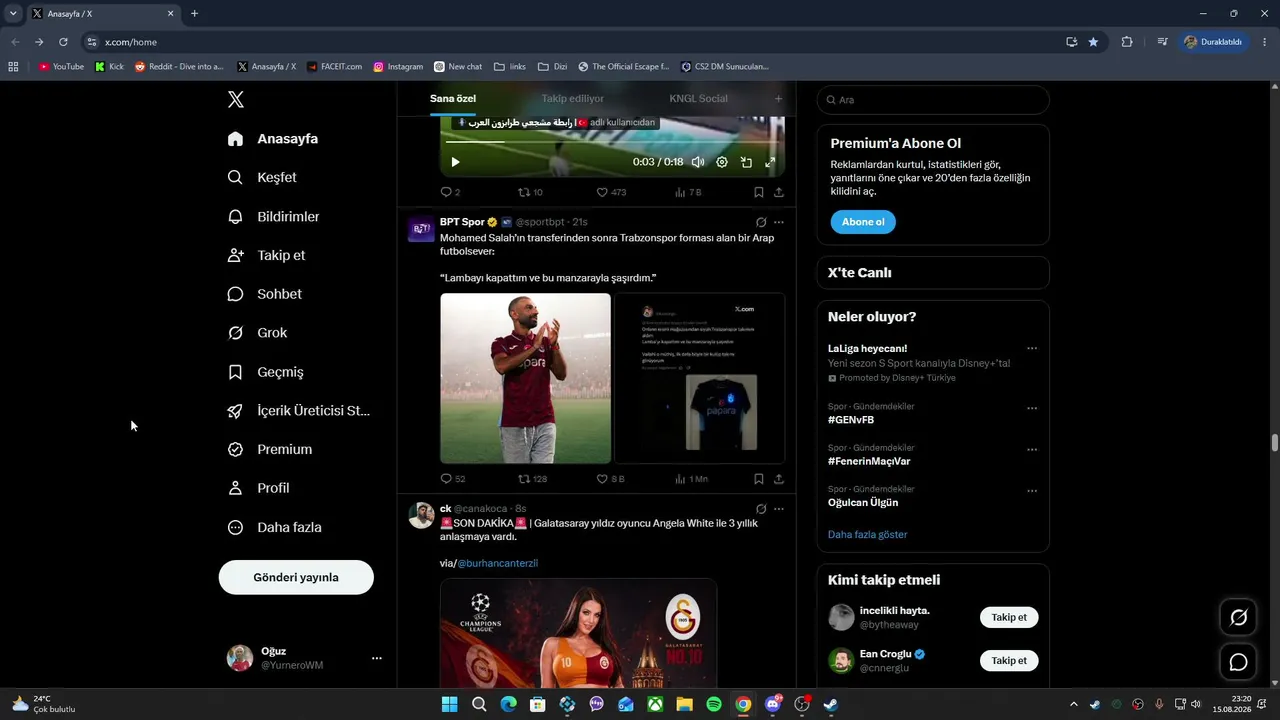Enter fullscreen on the video player

coord(770,162)
